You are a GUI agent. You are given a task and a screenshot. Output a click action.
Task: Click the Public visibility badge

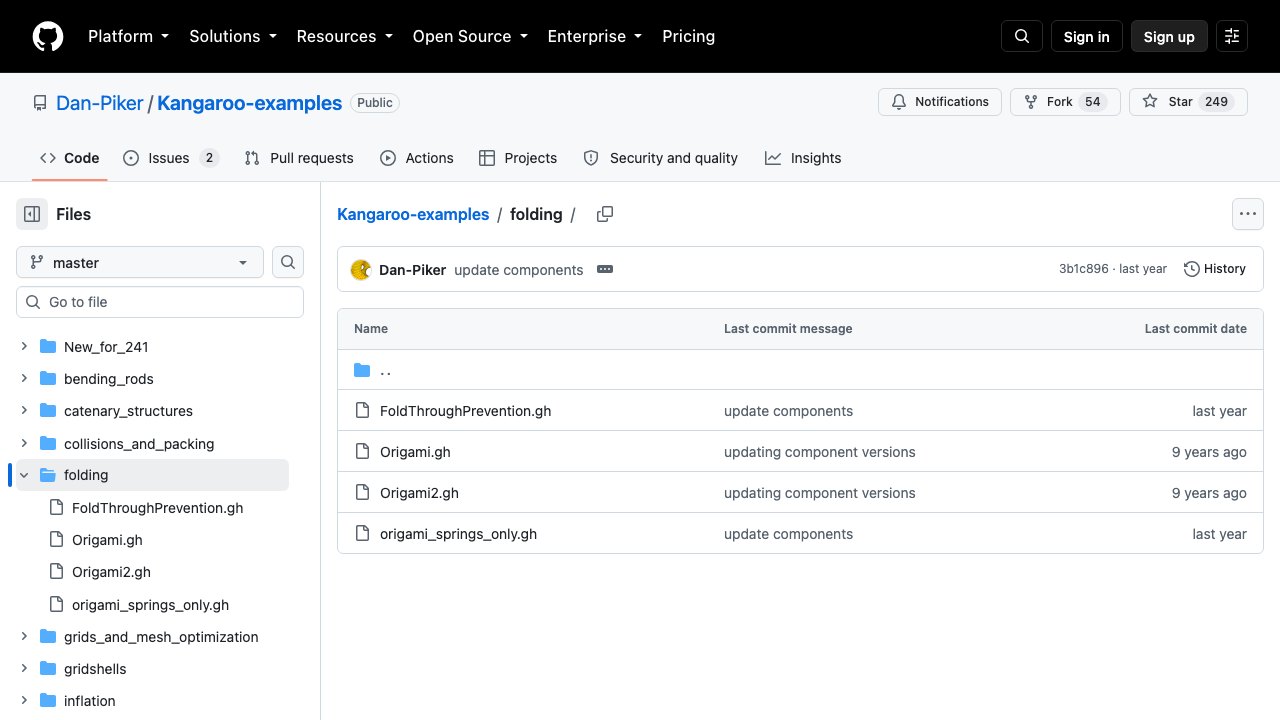(x=375, y=103)
